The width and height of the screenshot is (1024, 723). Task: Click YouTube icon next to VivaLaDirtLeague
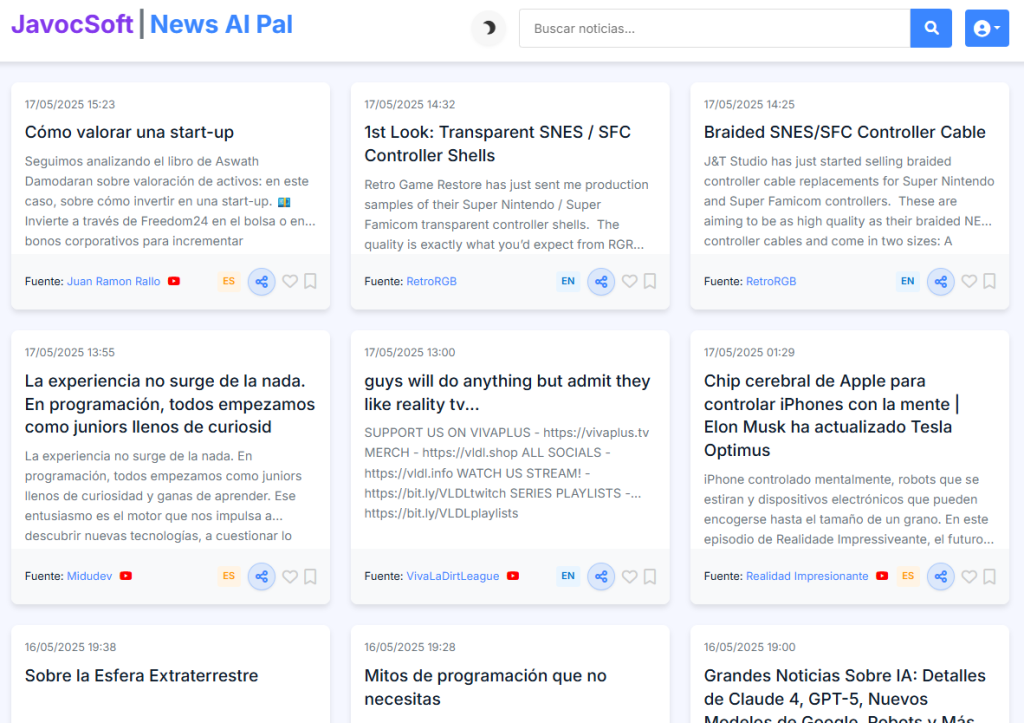513,576
